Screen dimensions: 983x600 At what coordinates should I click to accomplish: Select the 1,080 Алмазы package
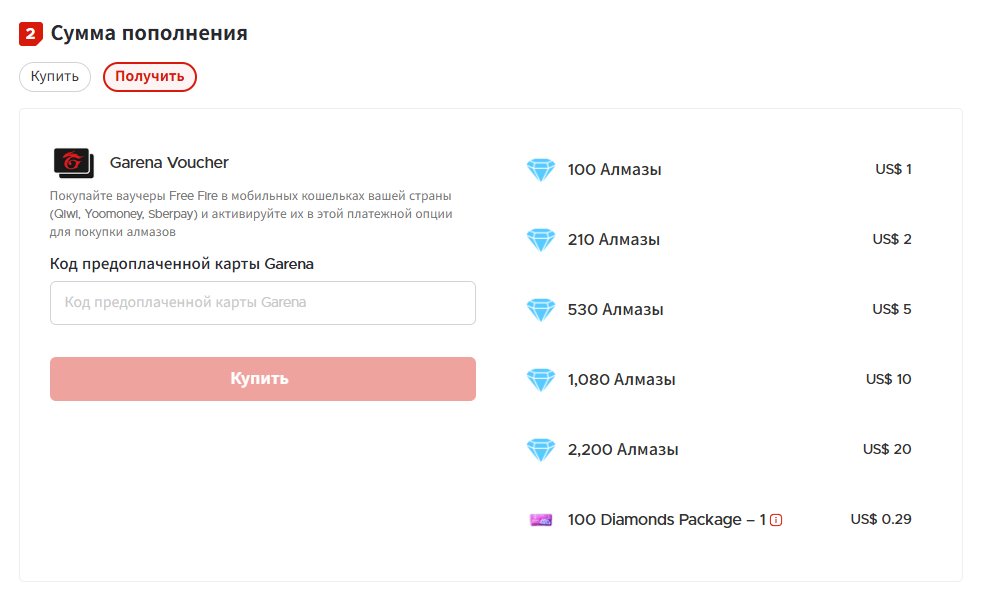[621, 380]
